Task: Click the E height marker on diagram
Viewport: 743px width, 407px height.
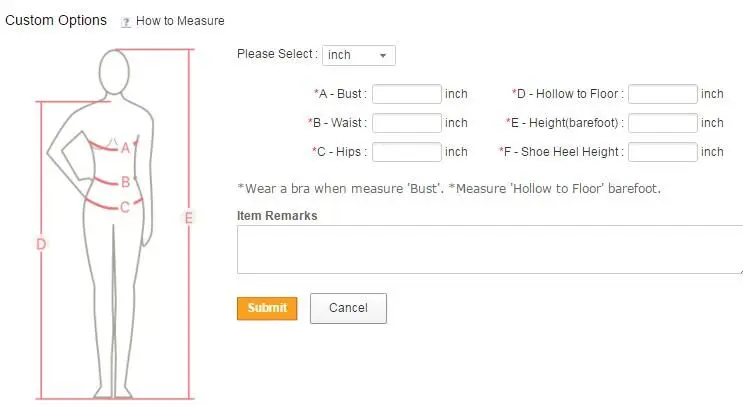Action: [188, 218]
